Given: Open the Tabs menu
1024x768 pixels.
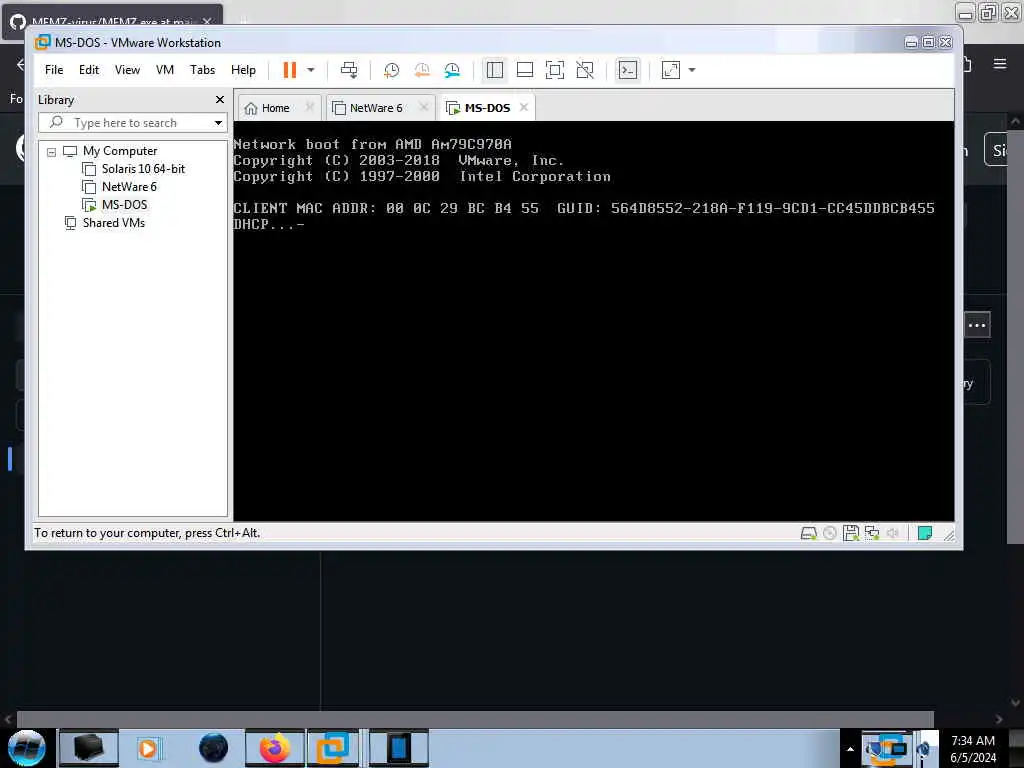Looking at the screenshot, I should click(202, 70).
